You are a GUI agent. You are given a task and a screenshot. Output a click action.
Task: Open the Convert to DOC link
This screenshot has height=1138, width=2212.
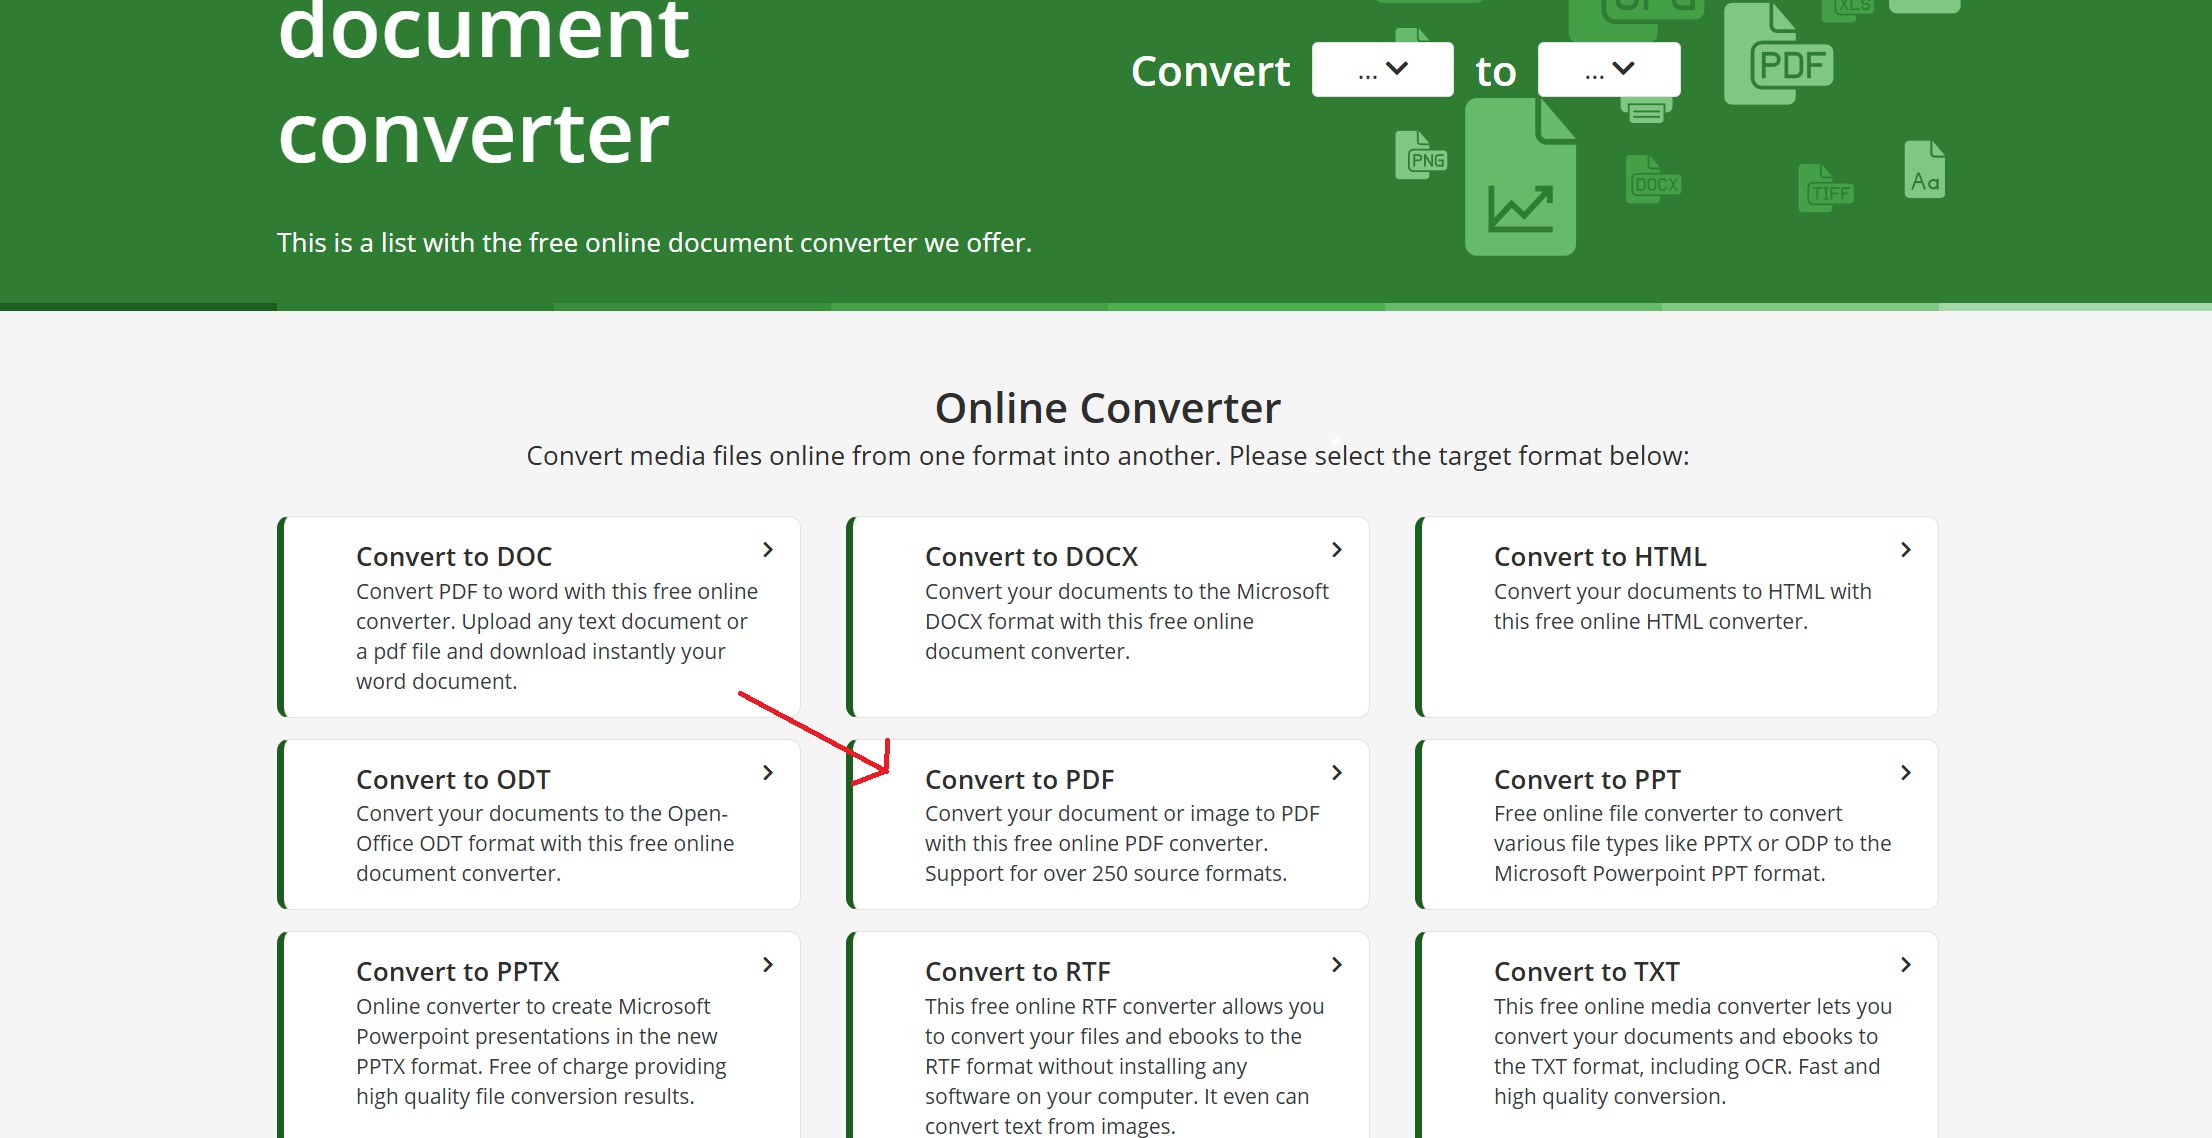[454, 557]
